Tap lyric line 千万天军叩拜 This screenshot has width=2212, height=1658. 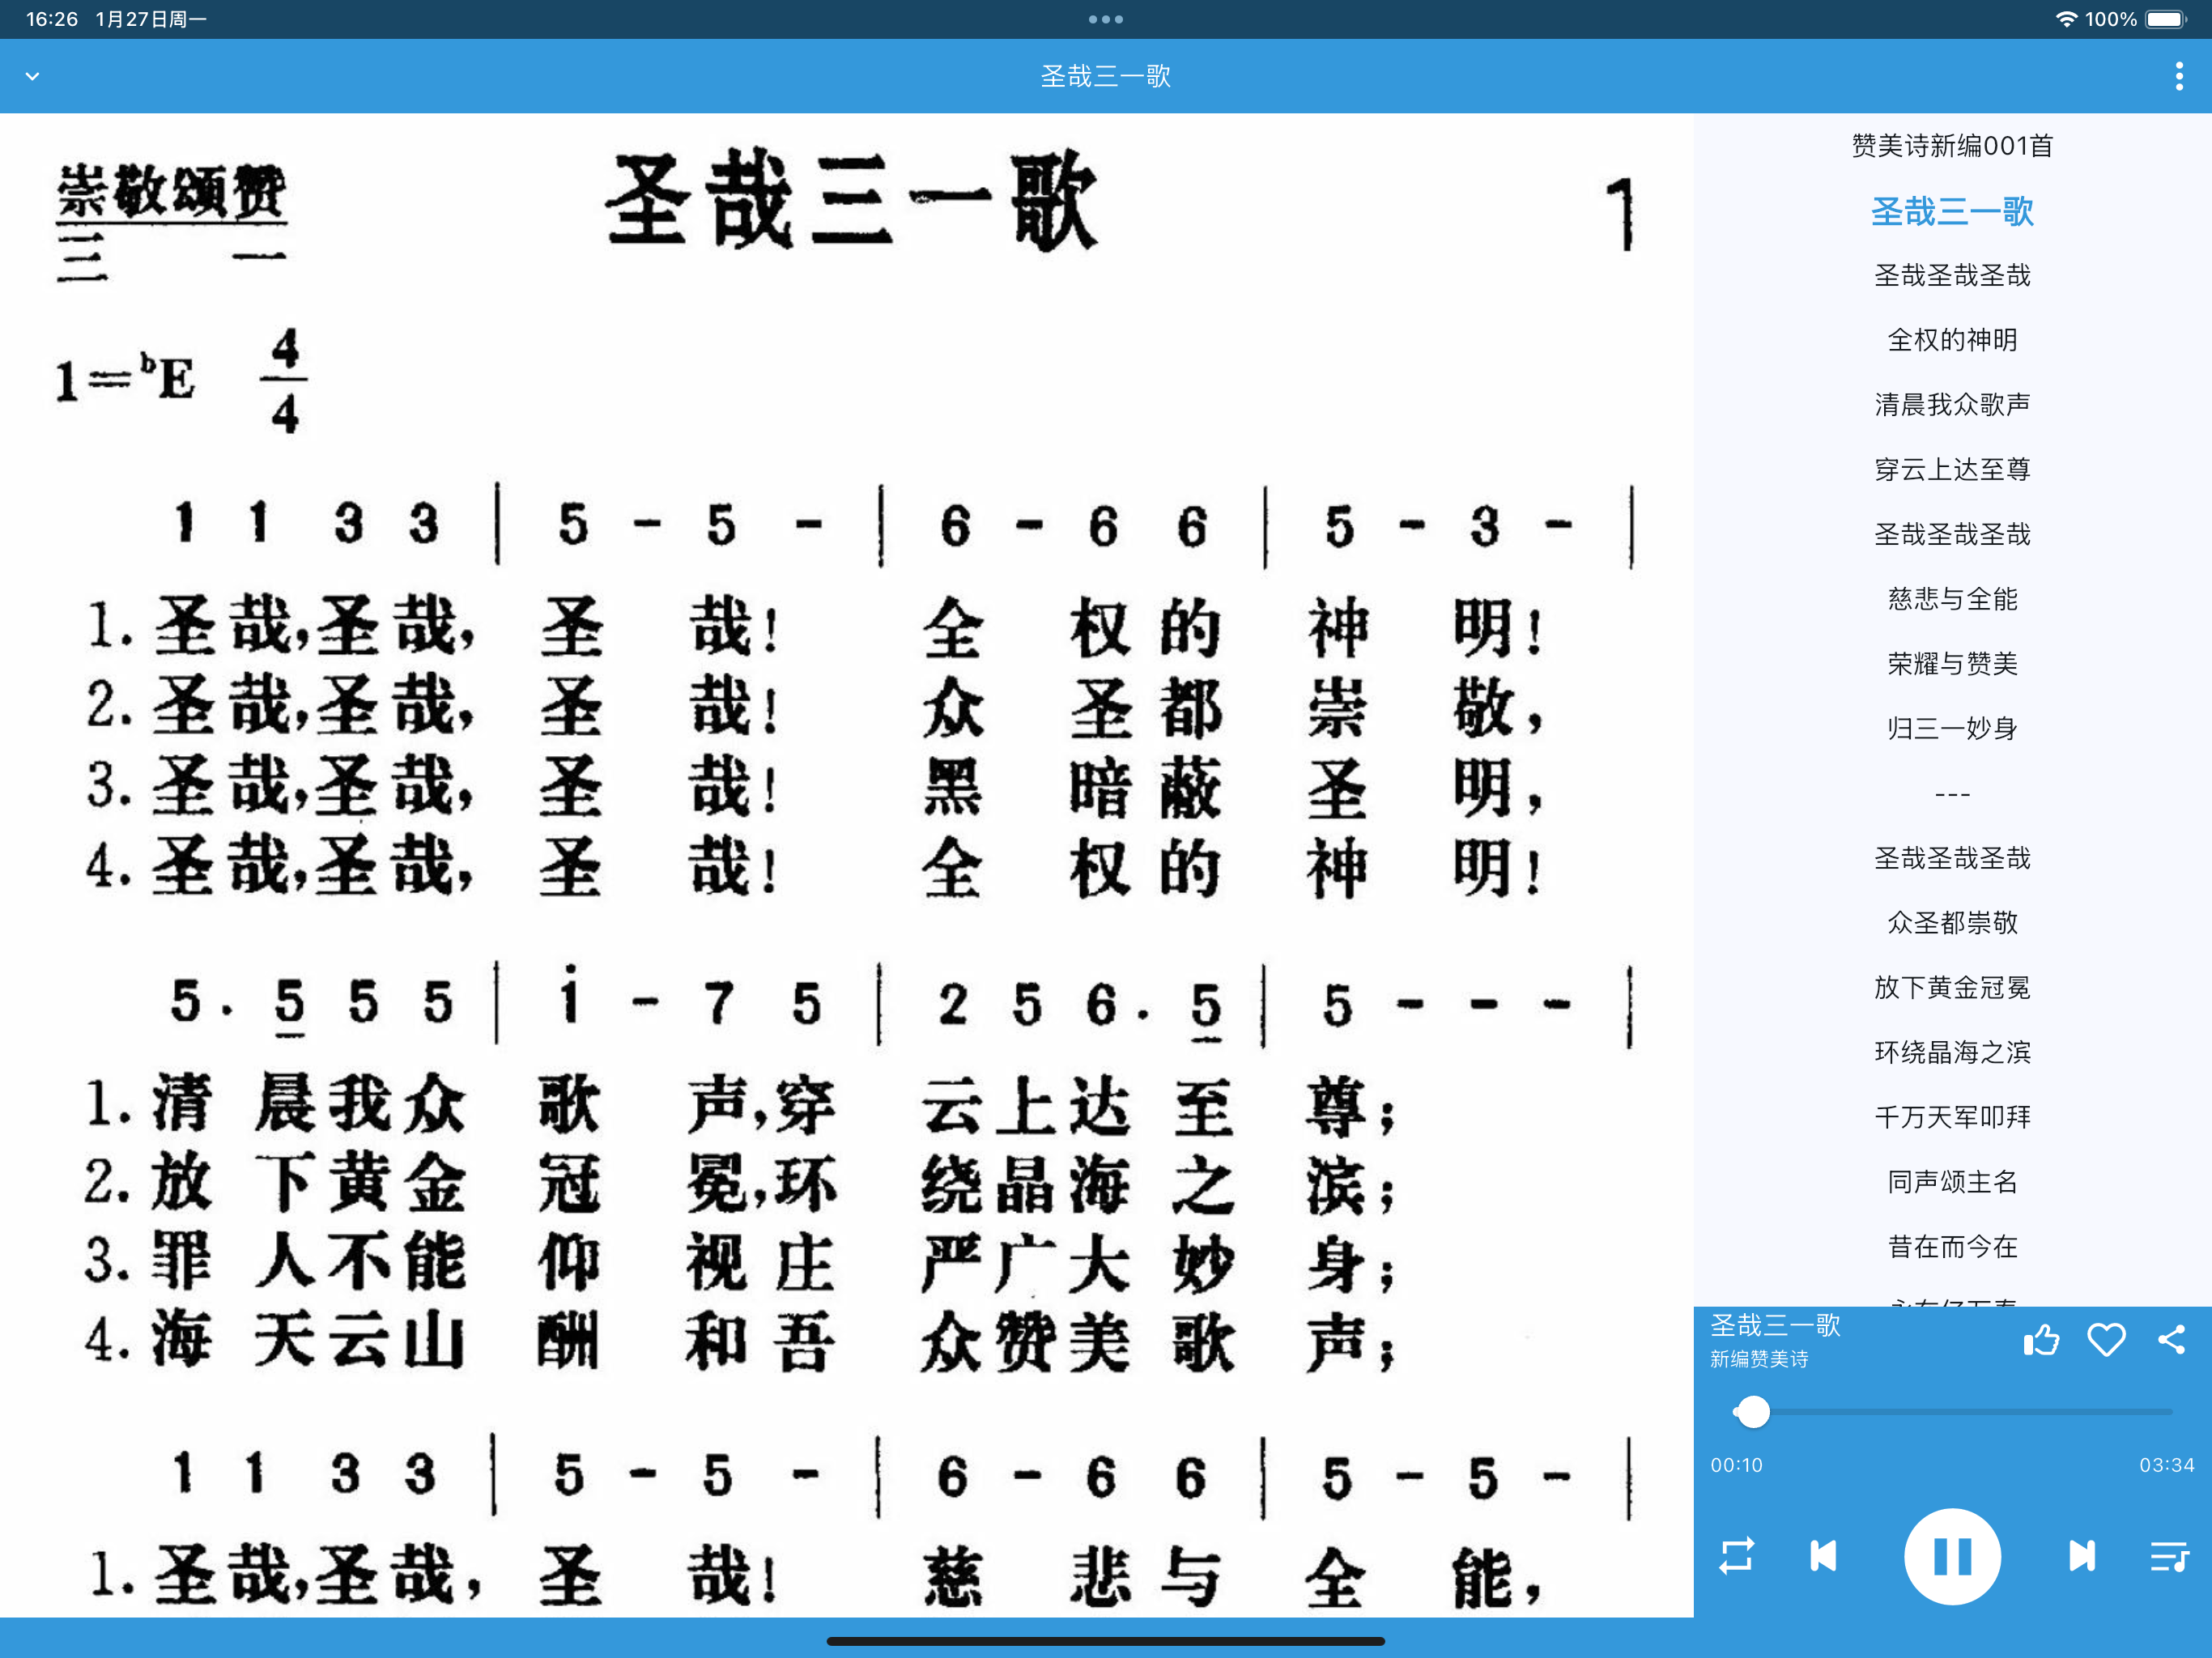[1952, 1116]
